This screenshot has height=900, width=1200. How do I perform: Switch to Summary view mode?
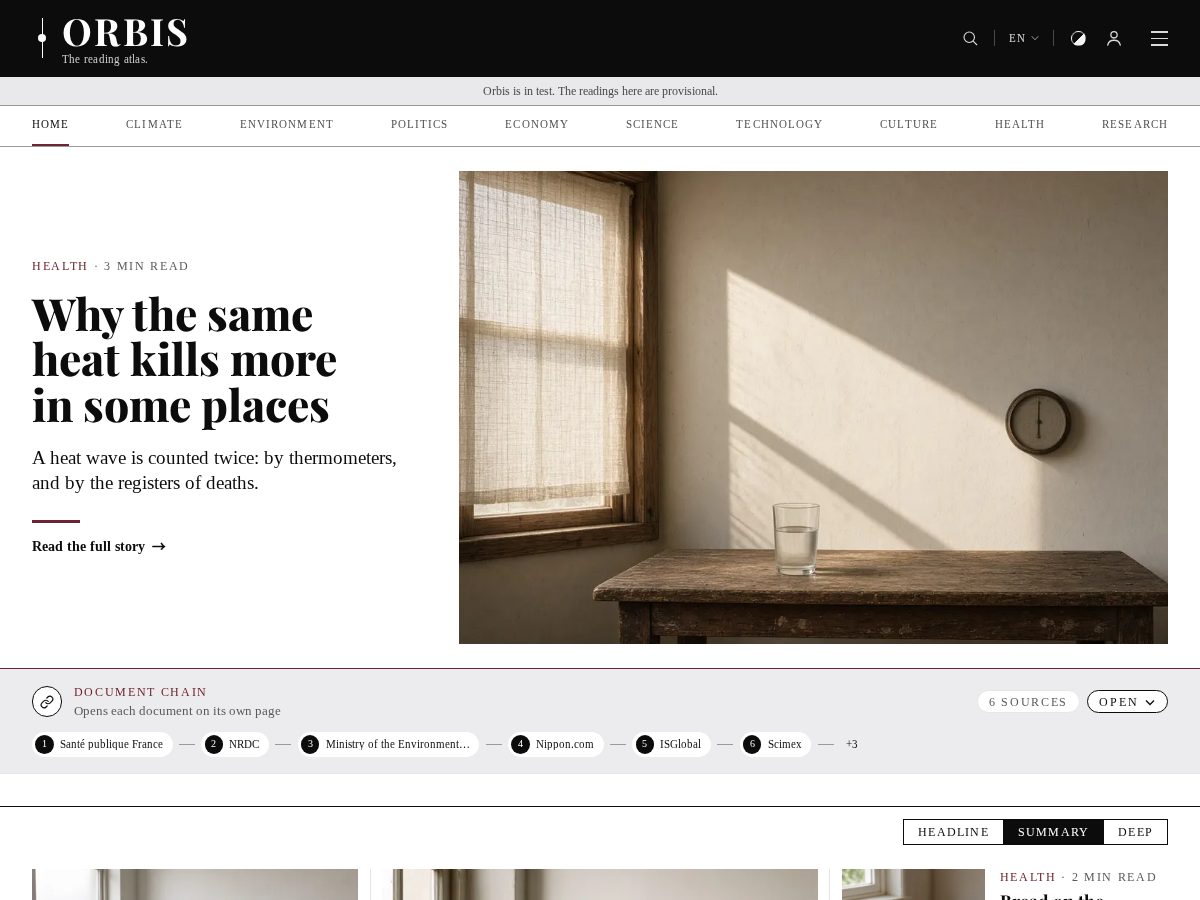(x=1053, y=832)
